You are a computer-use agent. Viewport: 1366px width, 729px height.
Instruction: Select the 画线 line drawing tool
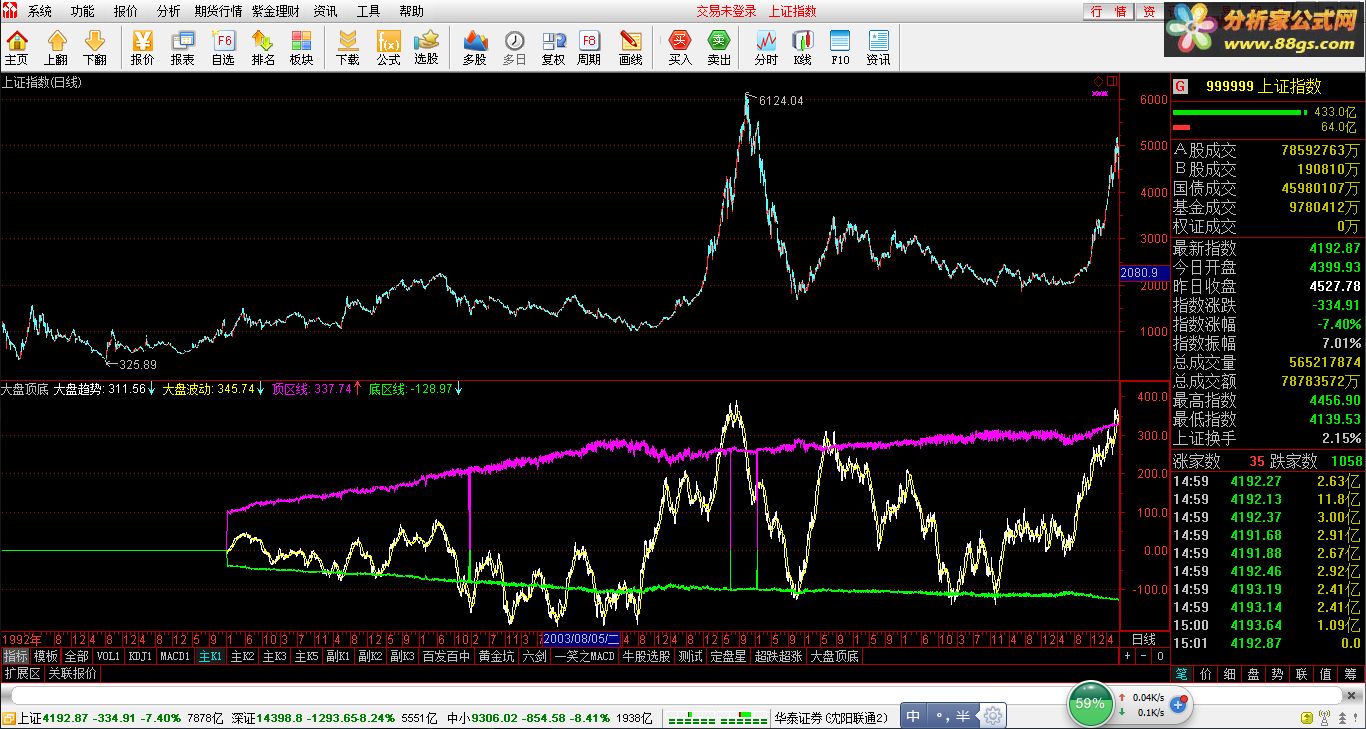(631, 47)
